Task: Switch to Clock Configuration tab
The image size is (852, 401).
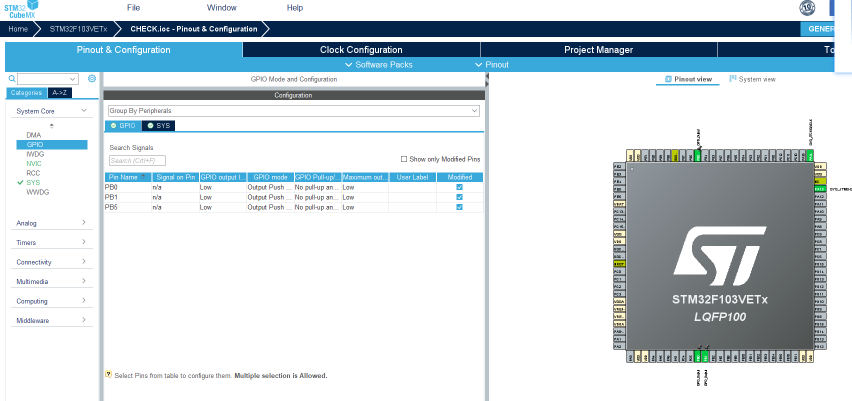Action: [361, 50]
